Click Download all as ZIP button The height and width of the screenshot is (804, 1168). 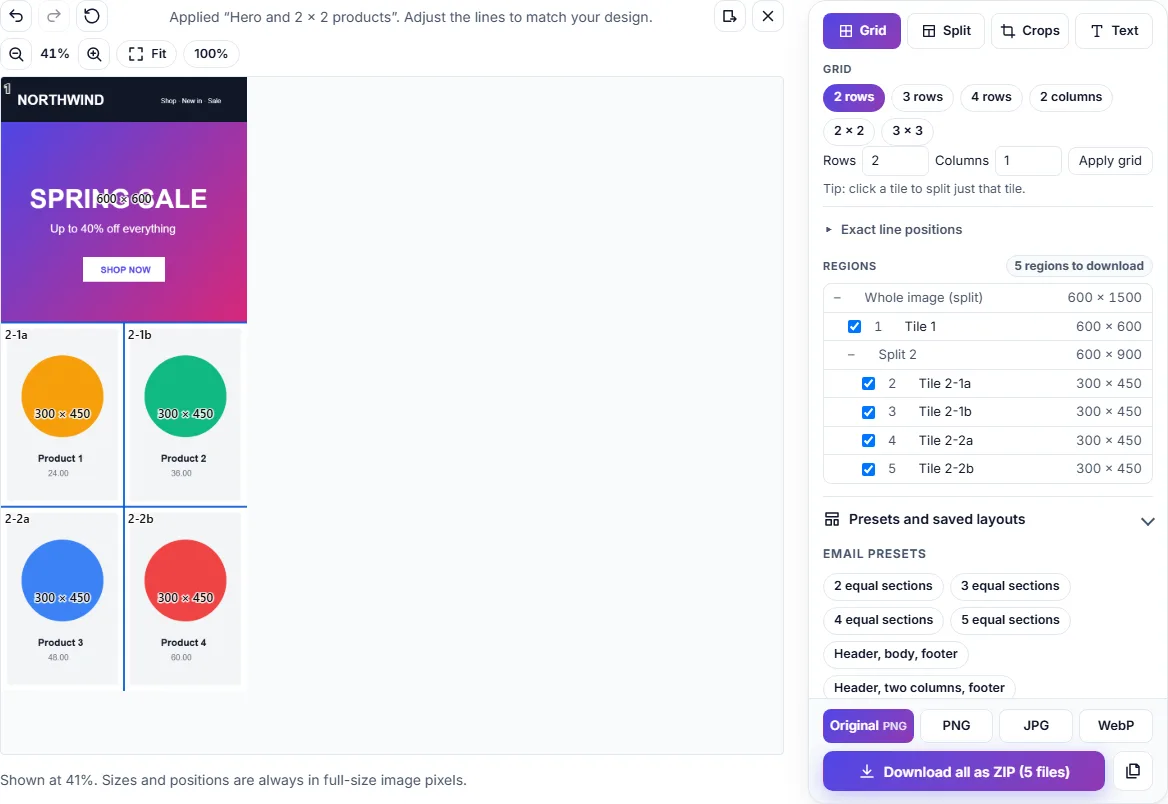pyautogui.click(x=963, y=771)
